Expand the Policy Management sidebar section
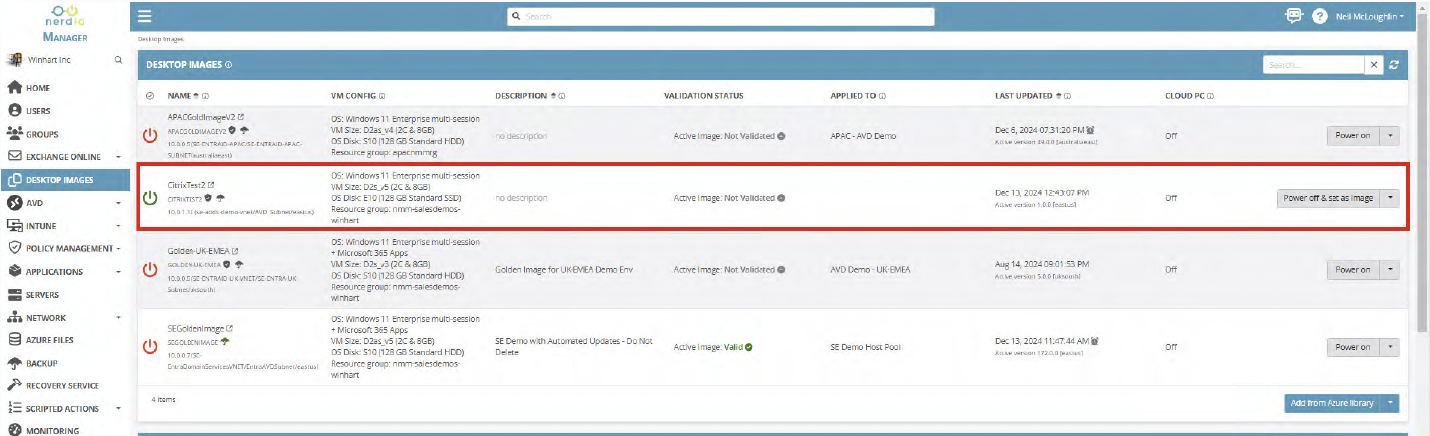The image size is (1430, 436). point(118,248)
